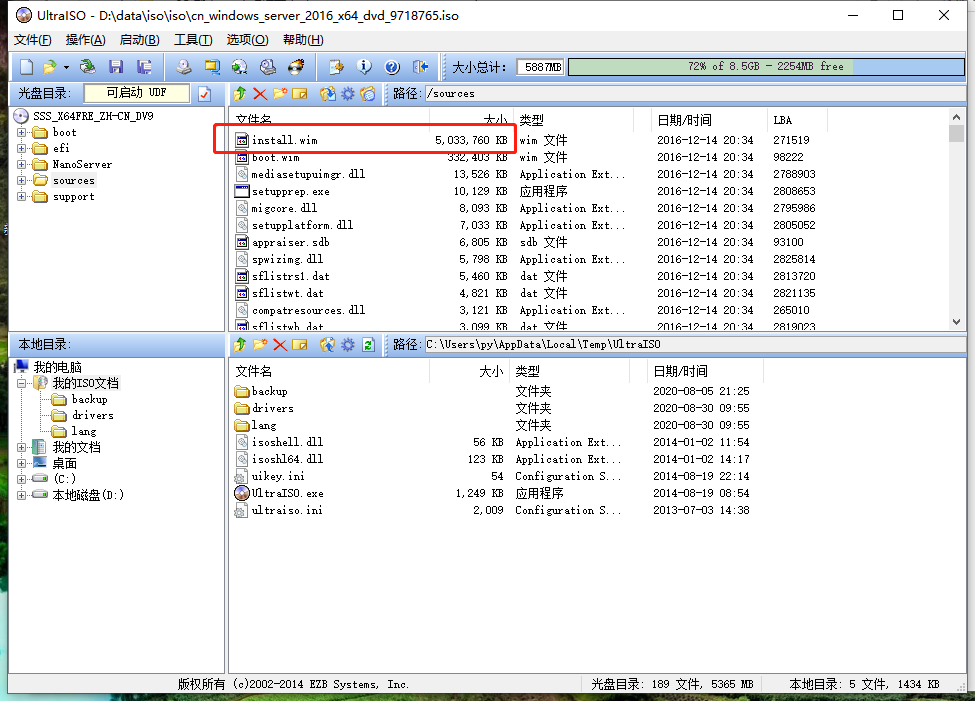This screenshot has width=975, height=701.
Task: Click the New image toolbar icon
Action: 27,67
